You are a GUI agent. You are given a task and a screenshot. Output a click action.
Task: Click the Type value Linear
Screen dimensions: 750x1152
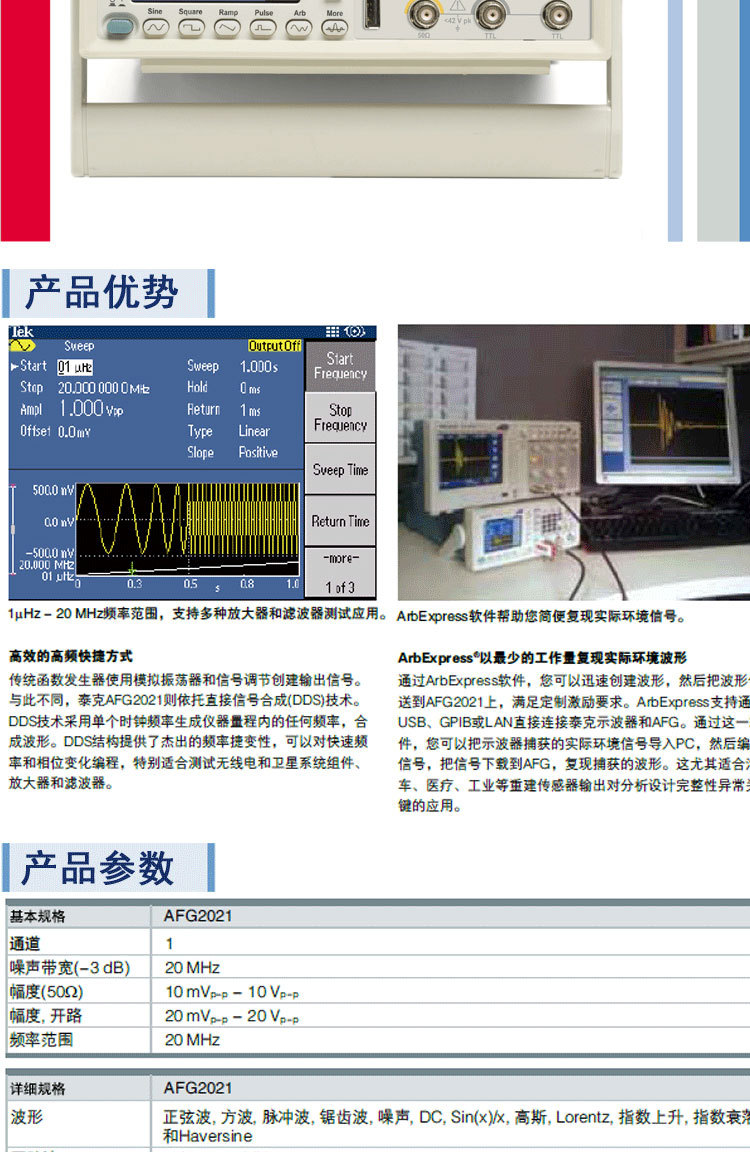[254, 431]
